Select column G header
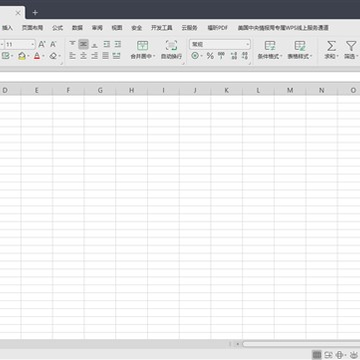 (x=100, y=90)
